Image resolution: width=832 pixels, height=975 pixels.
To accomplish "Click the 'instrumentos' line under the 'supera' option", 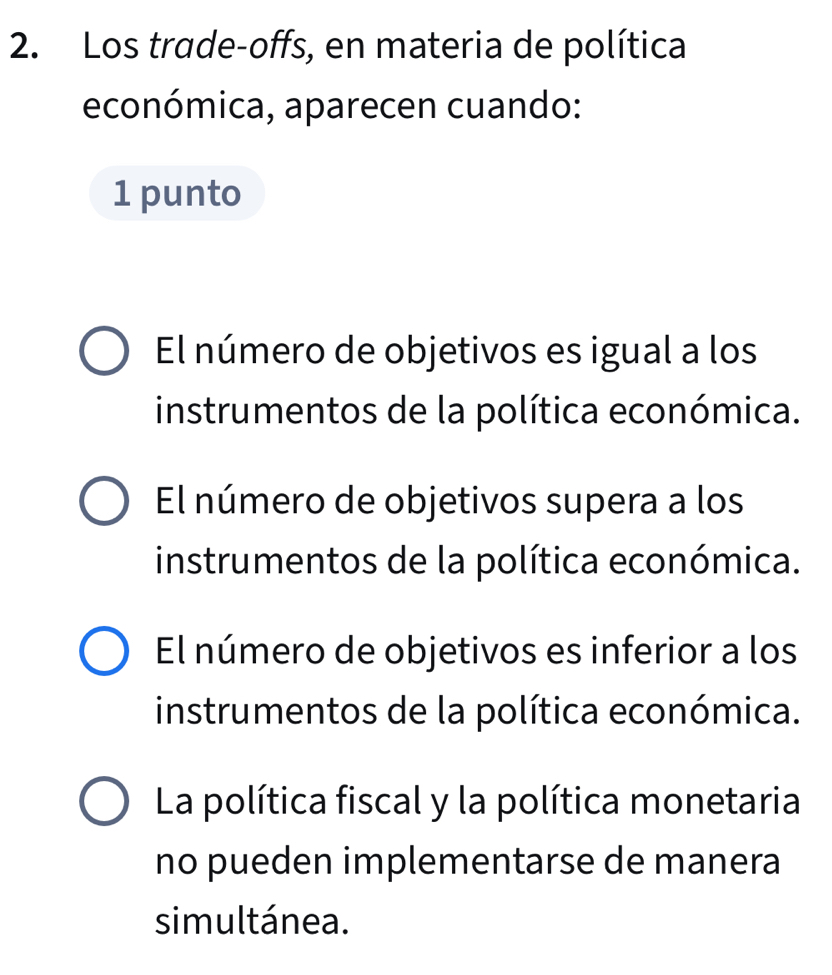I will (x=476, y=562).
